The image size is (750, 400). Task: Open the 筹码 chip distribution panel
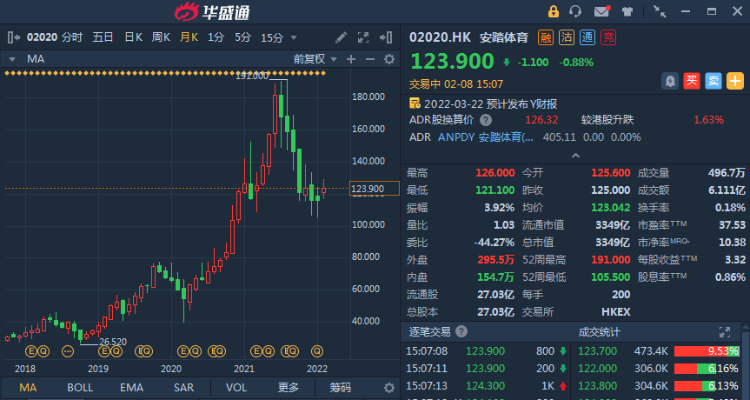point(340,388)
